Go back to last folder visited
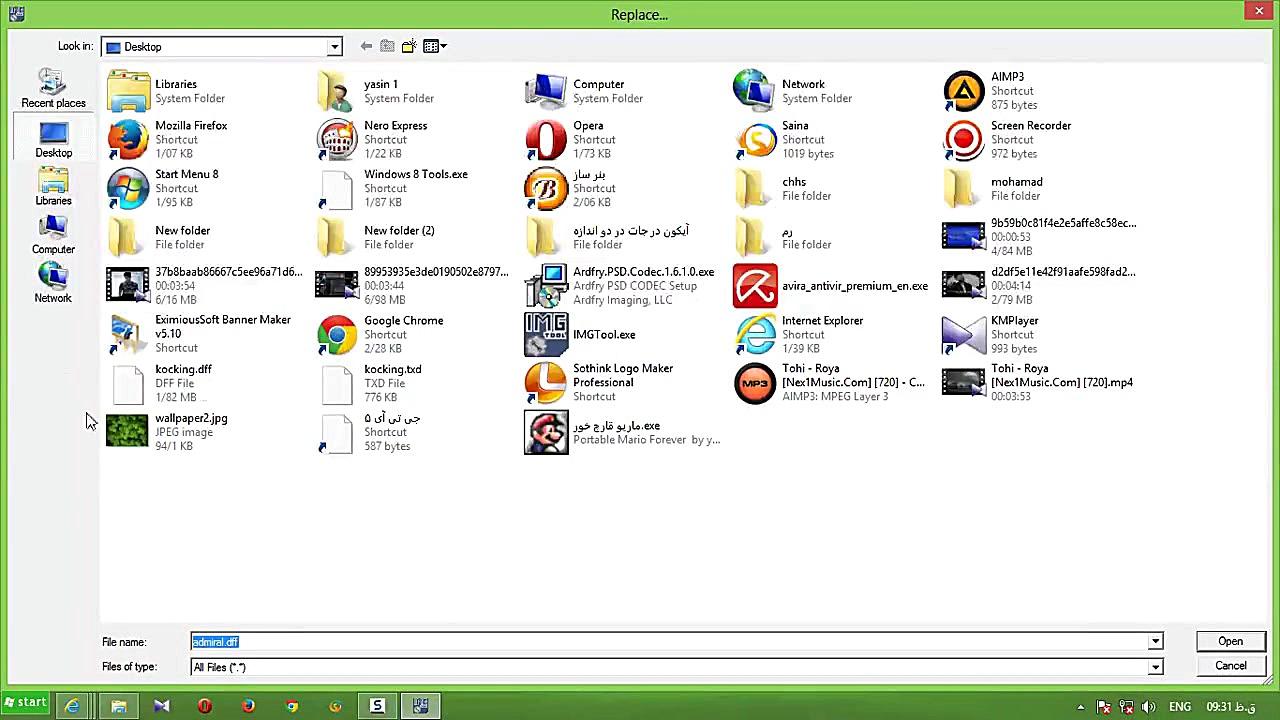 (x=366, y=46)
